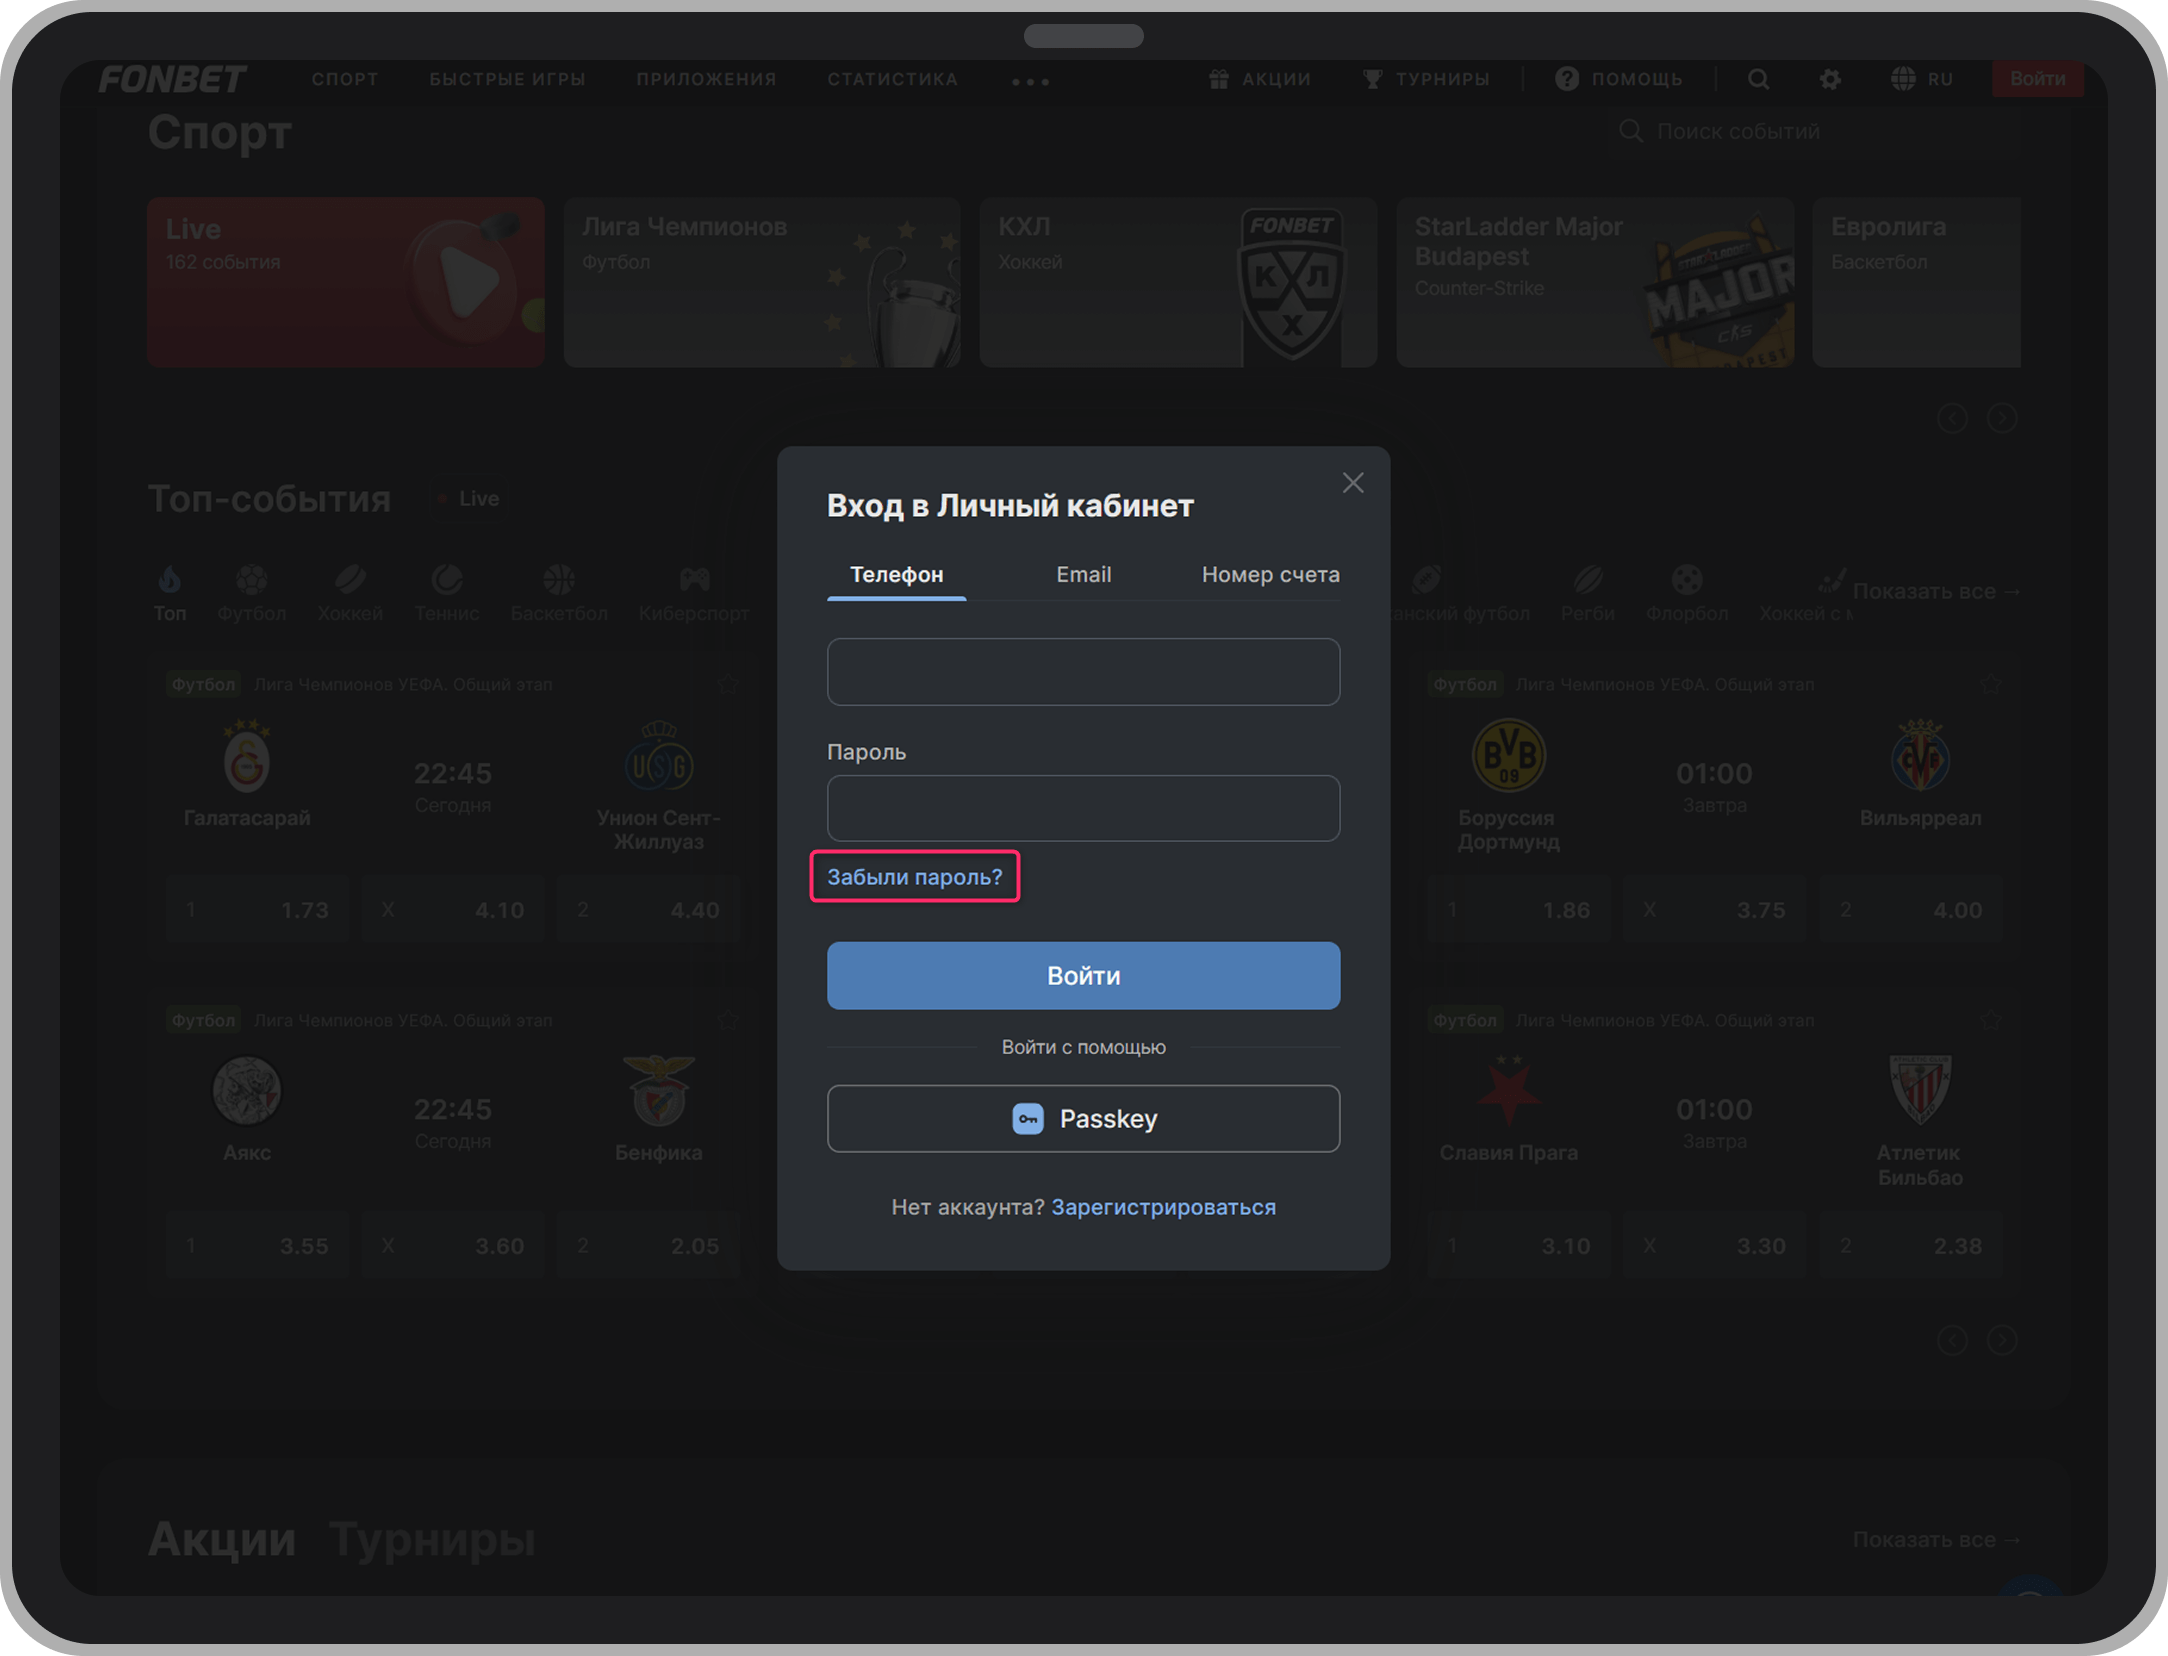Open Акции gift icon in header

point(1218,79)
